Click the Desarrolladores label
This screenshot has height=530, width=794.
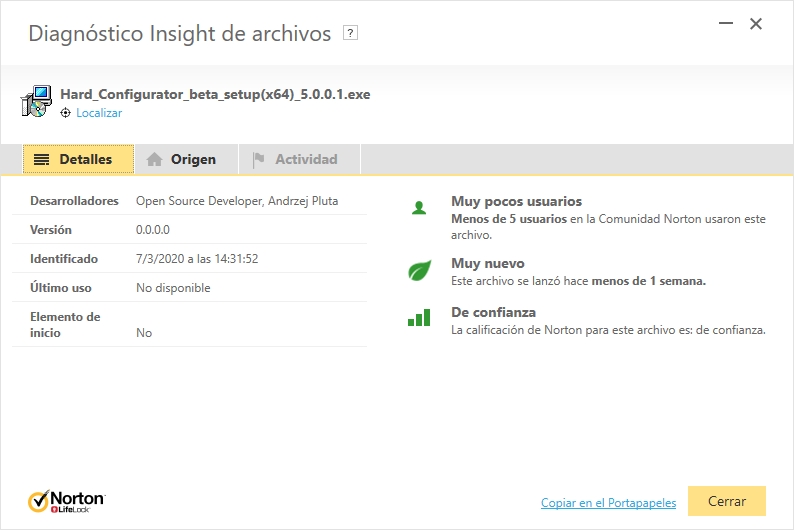(x=74, y=201)
